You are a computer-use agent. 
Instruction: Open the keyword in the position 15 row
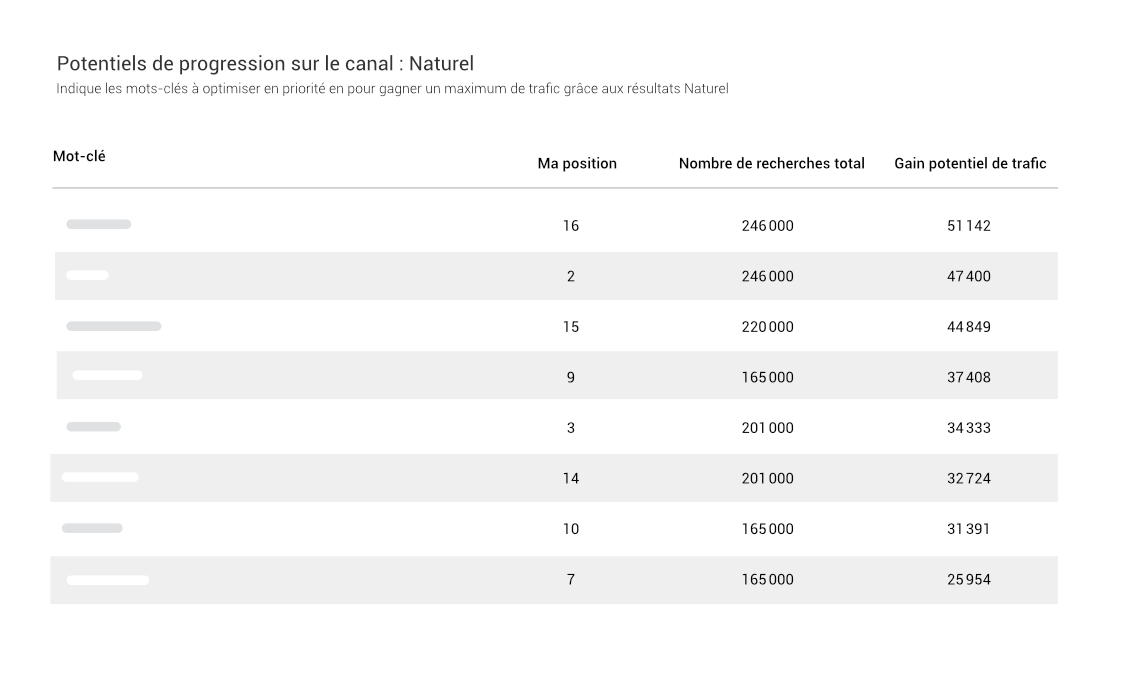(x=114, y=326)
